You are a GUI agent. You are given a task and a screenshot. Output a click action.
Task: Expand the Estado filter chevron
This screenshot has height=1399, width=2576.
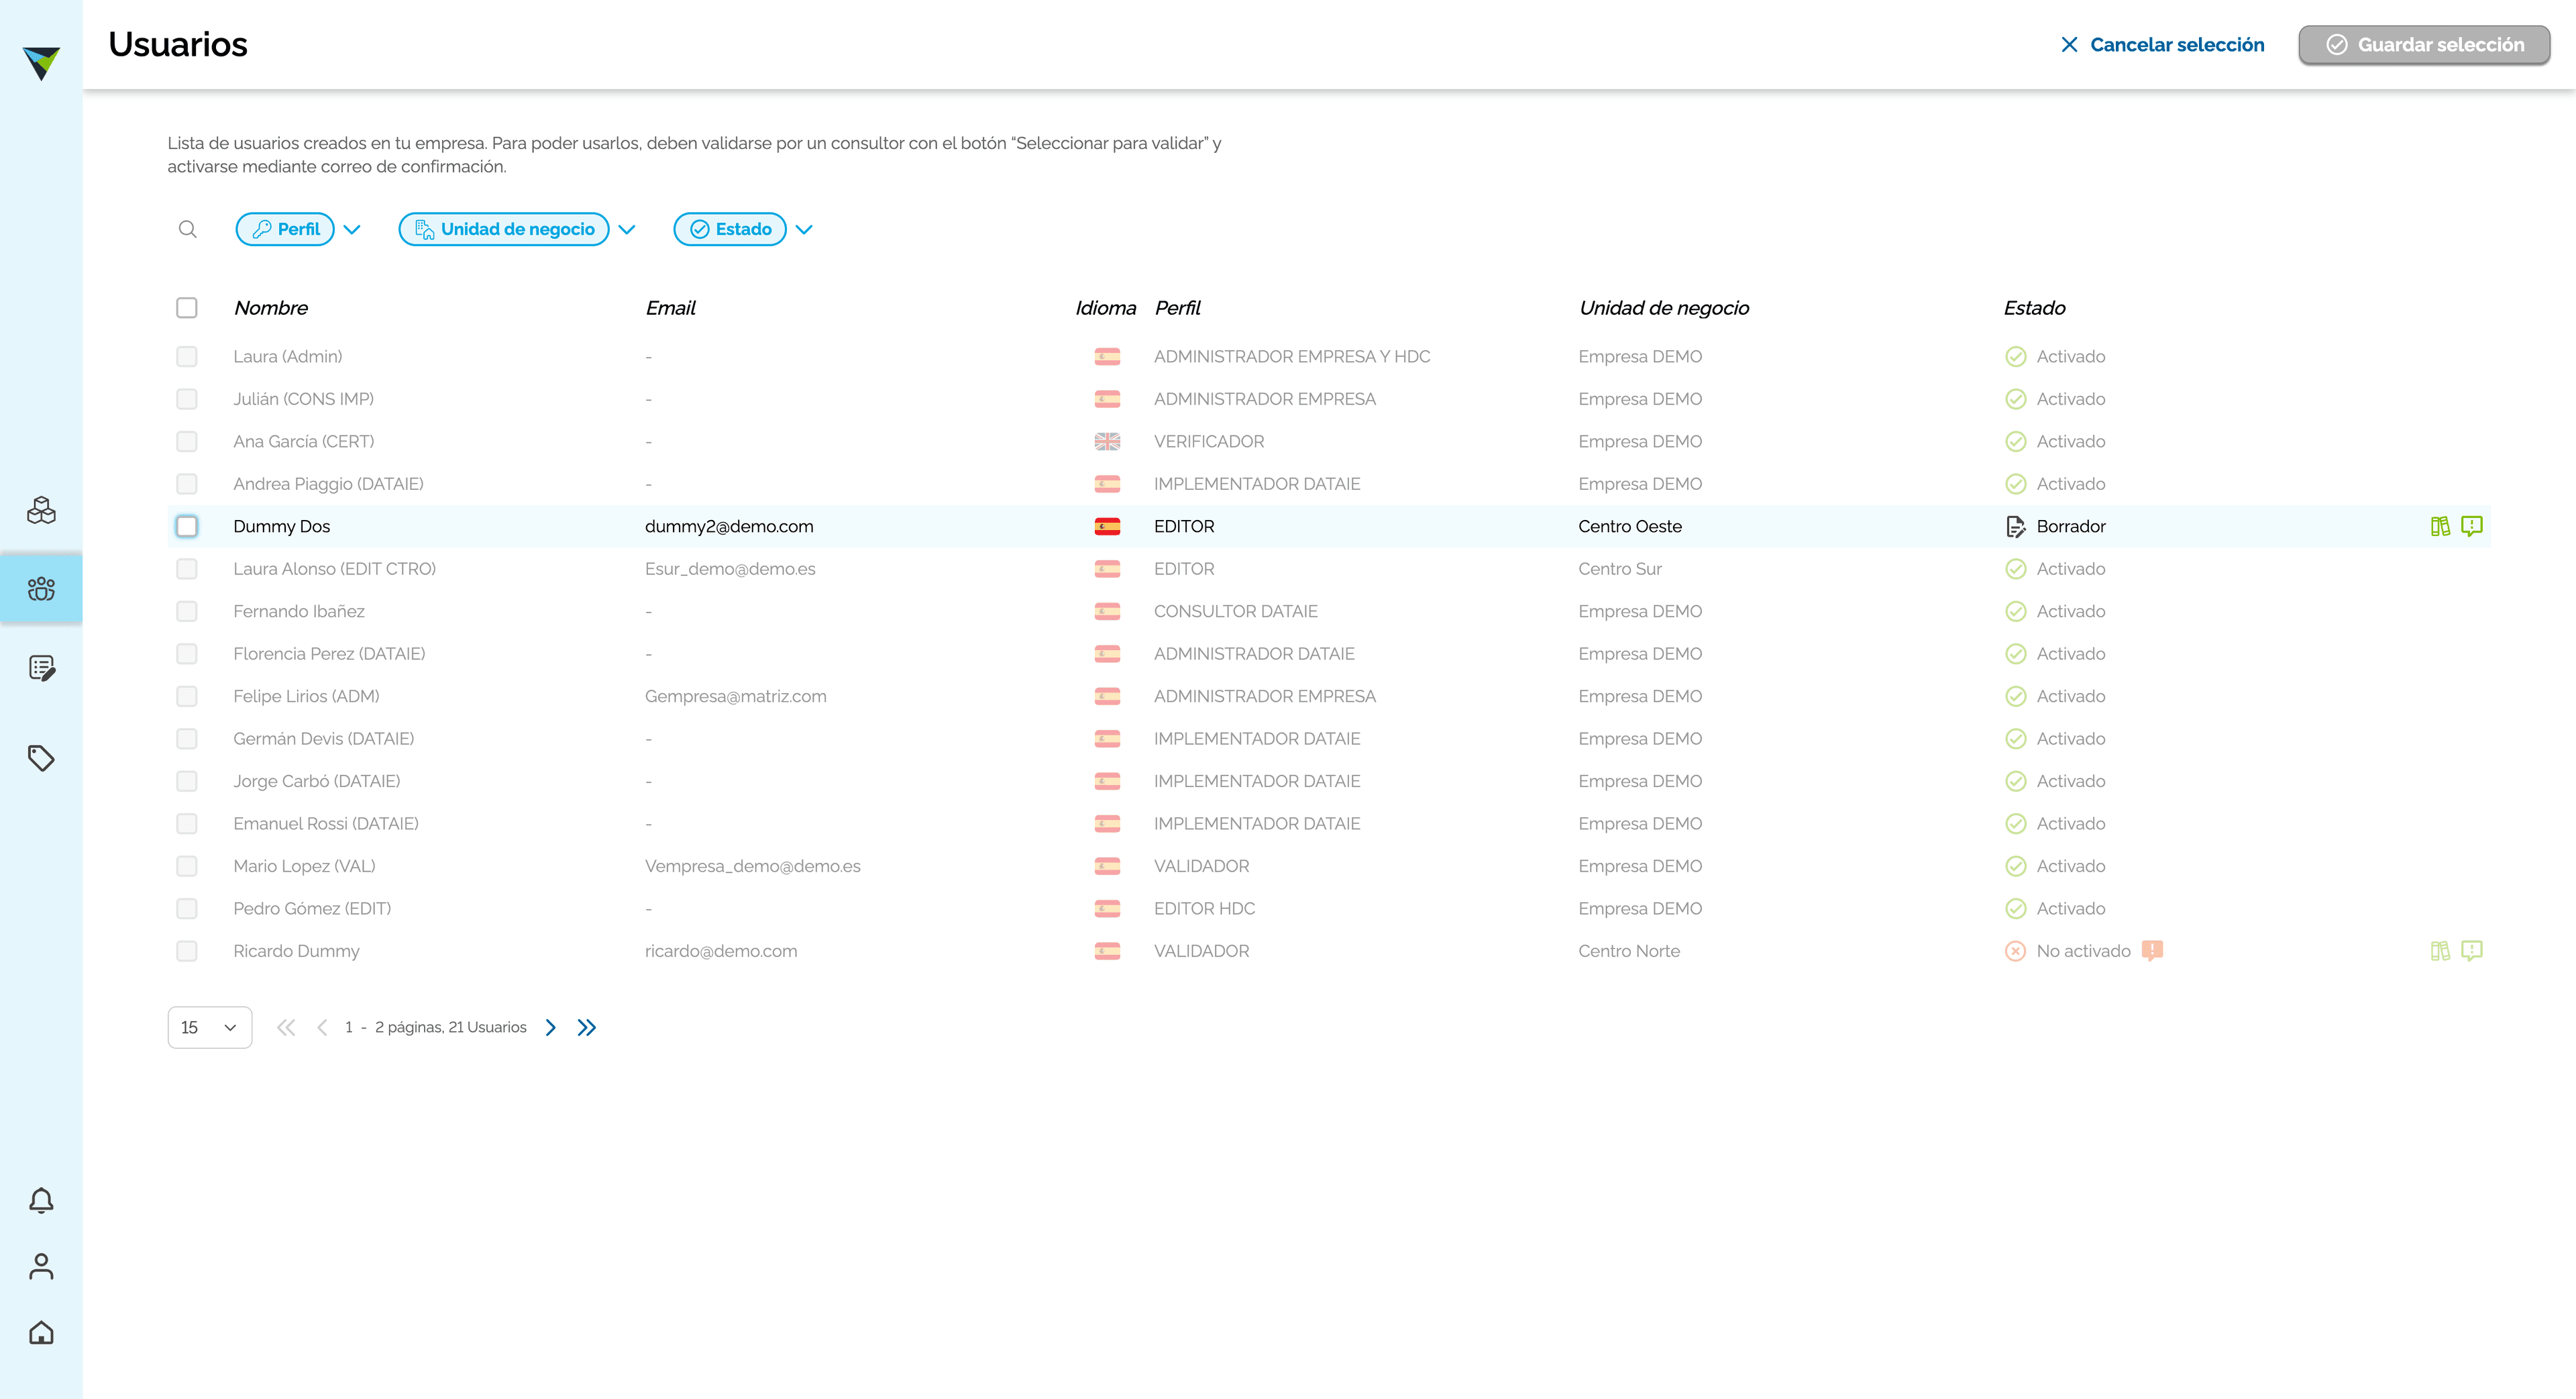click(804, 230)
